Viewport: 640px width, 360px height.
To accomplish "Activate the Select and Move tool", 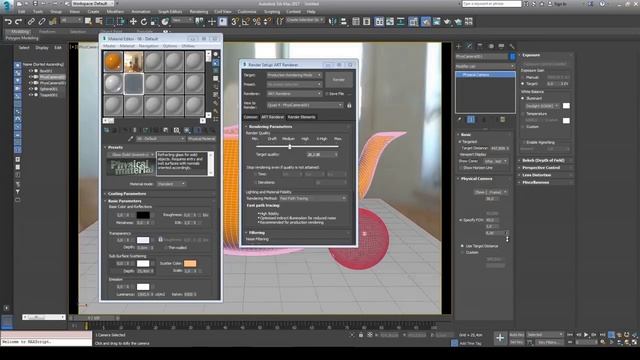I will click(x=133, y=22).
